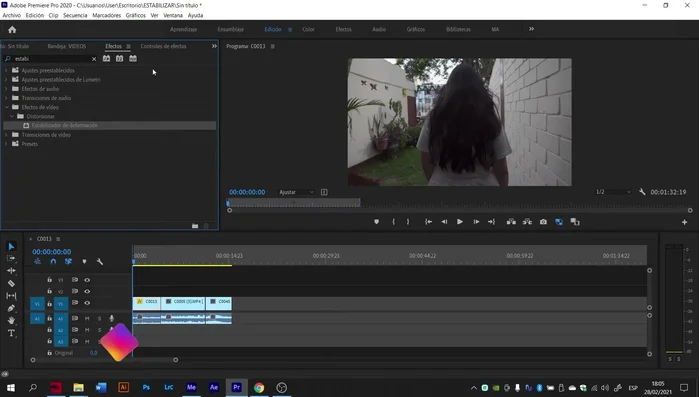Click the Lift button
The image size is (699, 397).
(511, 222)
